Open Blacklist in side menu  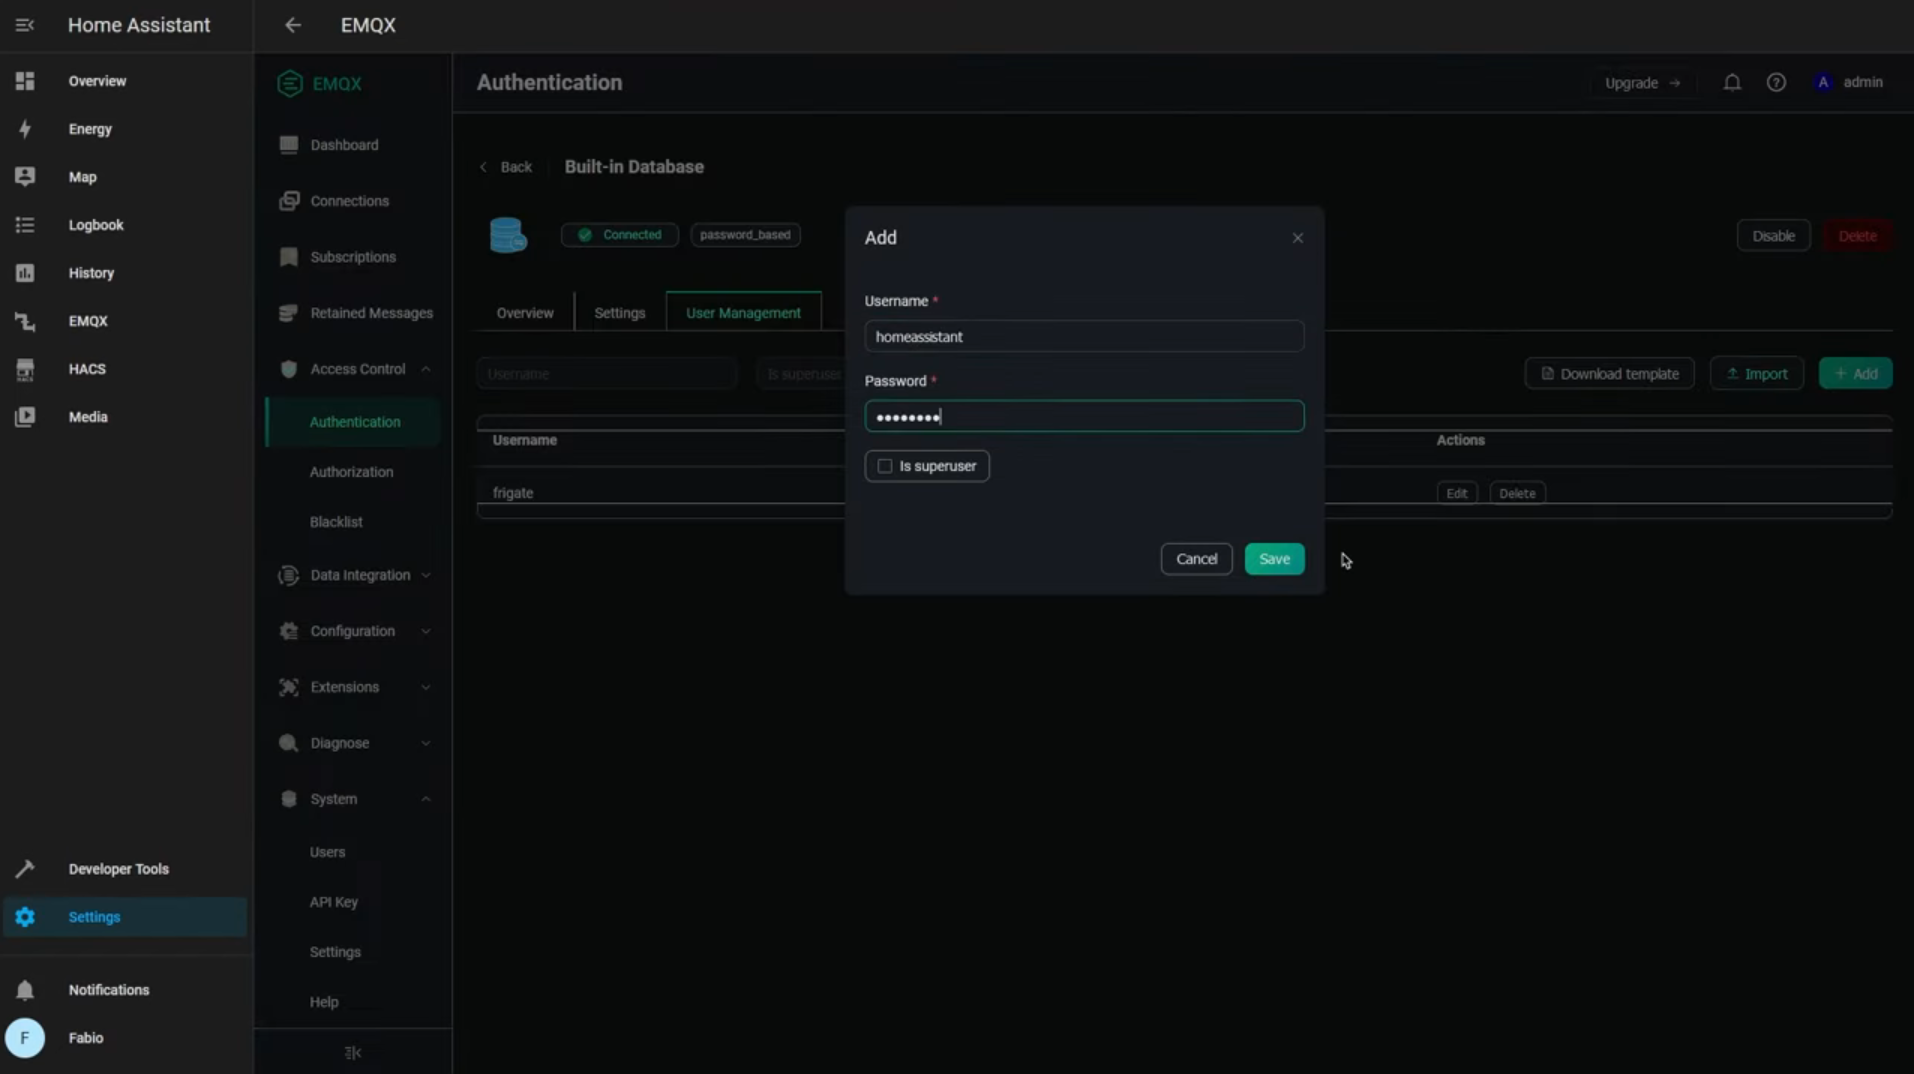(x=336, y=522)
